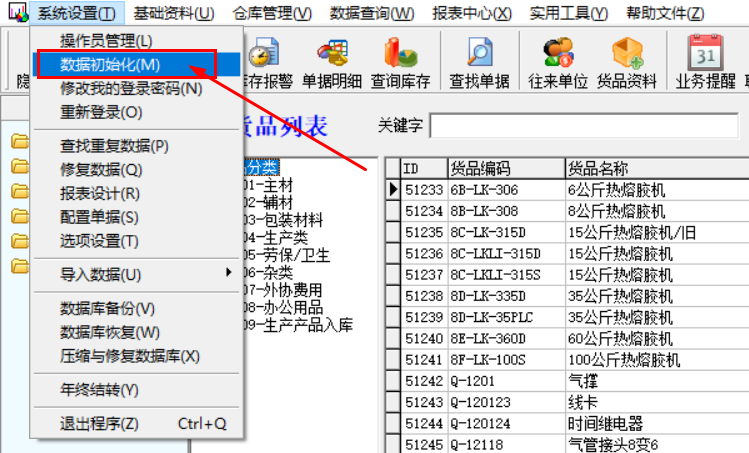Screen dimensions: 749x453
Task: Open the 仓库管理(V) menu
Action: click(x=272, y=13)
